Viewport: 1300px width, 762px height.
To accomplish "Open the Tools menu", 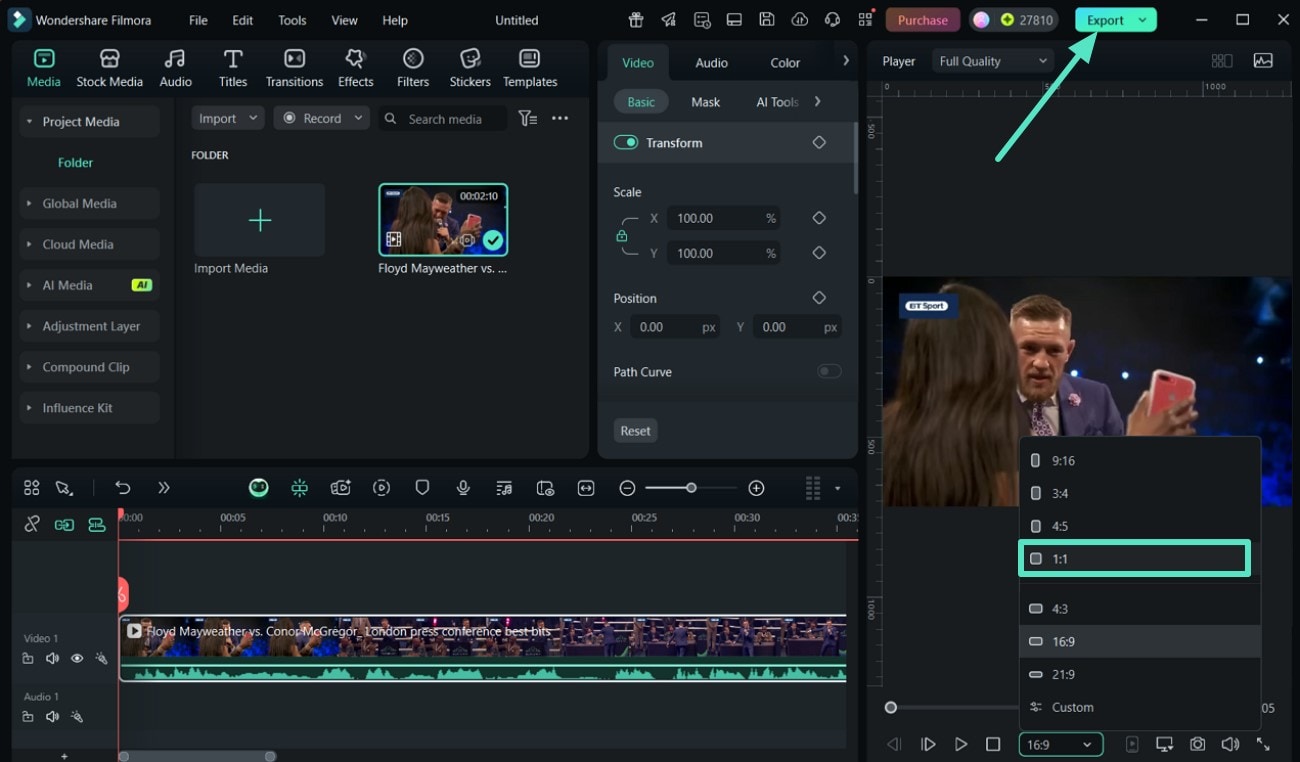I will coord(292,20).
